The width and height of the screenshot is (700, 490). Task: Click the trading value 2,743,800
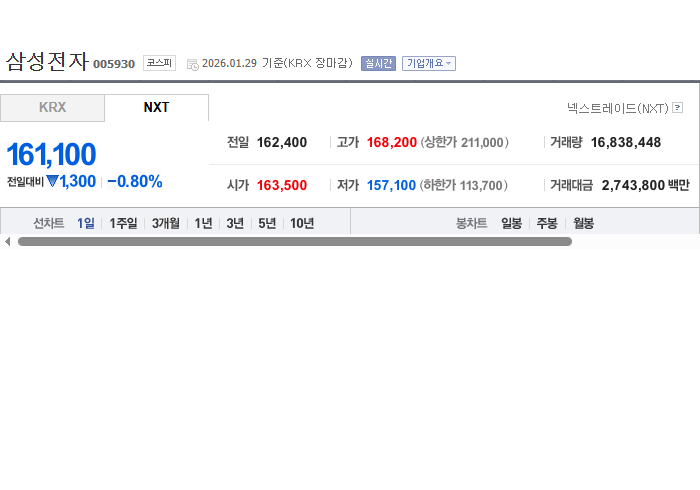[x=633, y=185]
